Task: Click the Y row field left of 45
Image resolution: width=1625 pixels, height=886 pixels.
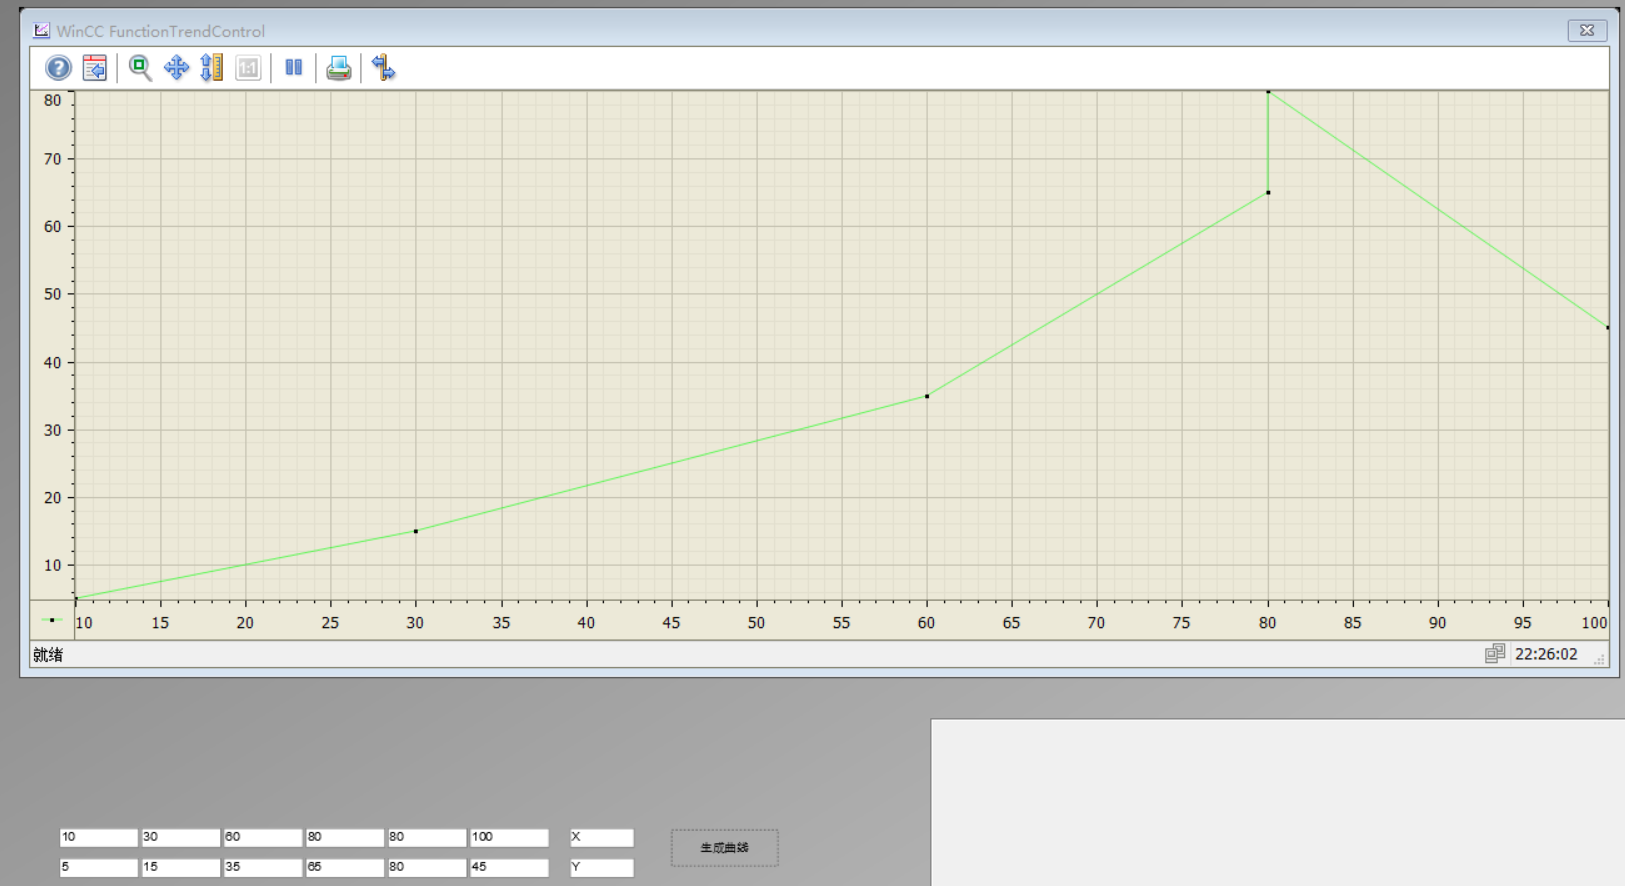Action: coord(426,868)
